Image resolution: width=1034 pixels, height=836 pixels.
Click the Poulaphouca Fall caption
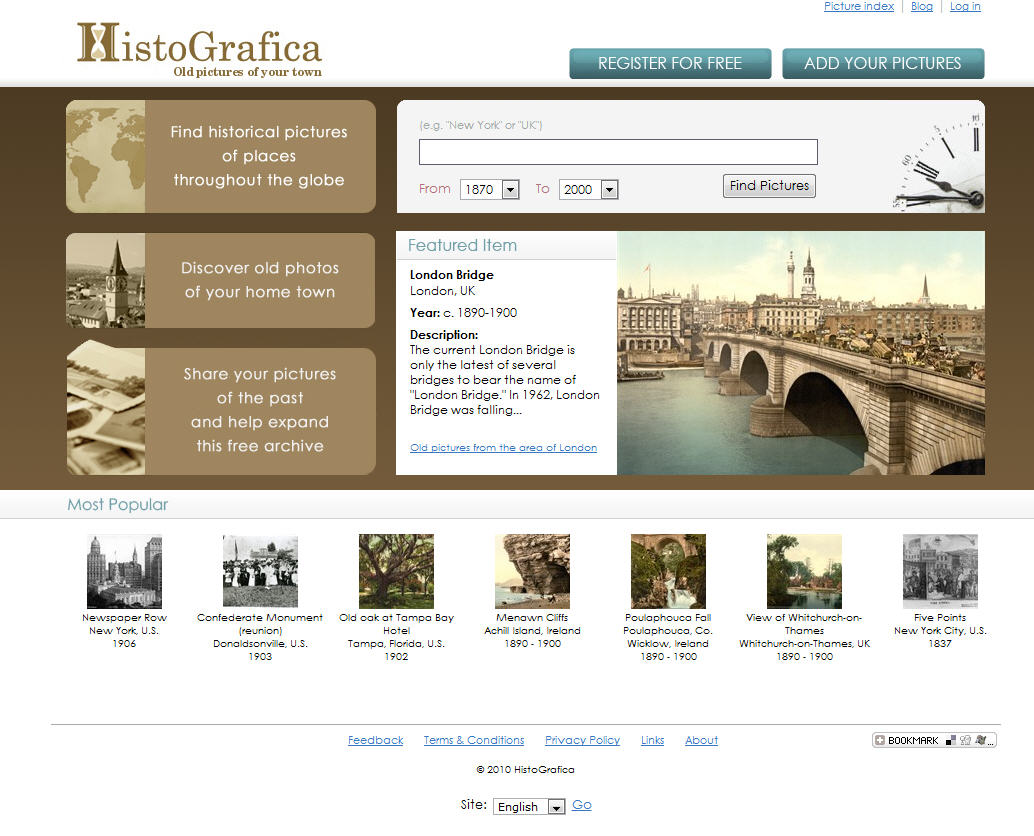coord(668,637)
